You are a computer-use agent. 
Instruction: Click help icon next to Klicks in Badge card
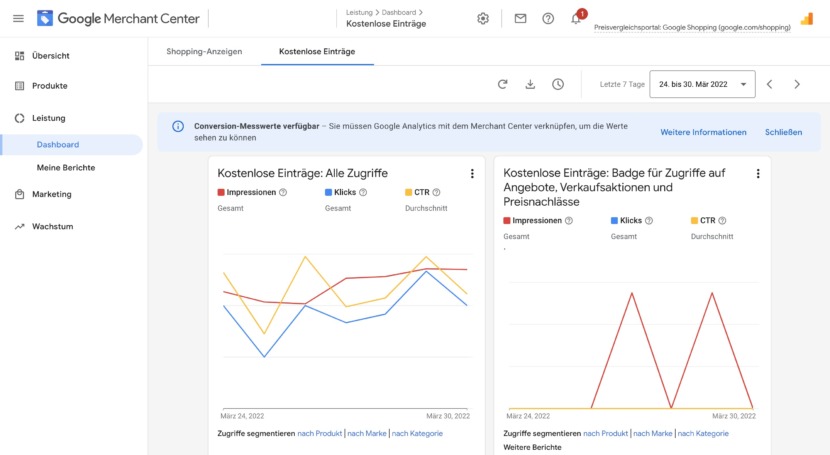tap(649, 221)
